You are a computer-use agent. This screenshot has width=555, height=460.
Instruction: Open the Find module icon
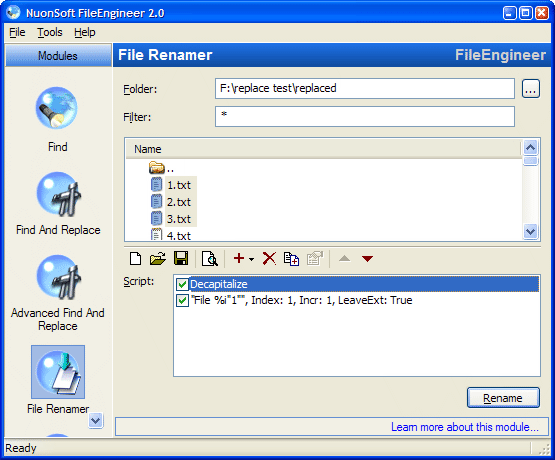[57, 108]
